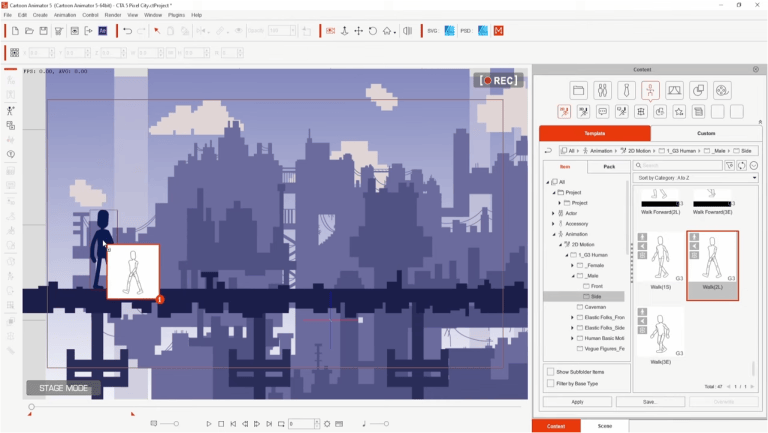Open the Home view dropdown arrow

(395, 32)
